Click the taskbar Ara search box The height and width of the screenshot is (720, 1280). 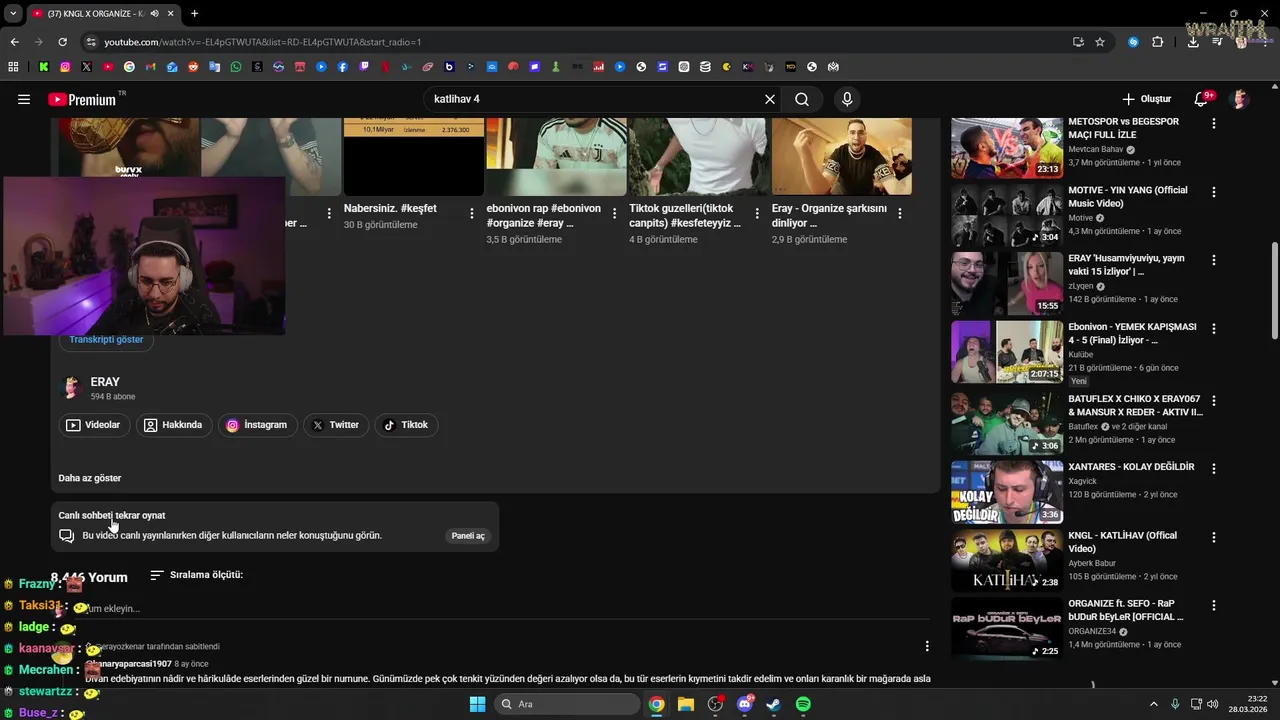tap(567, 704)
